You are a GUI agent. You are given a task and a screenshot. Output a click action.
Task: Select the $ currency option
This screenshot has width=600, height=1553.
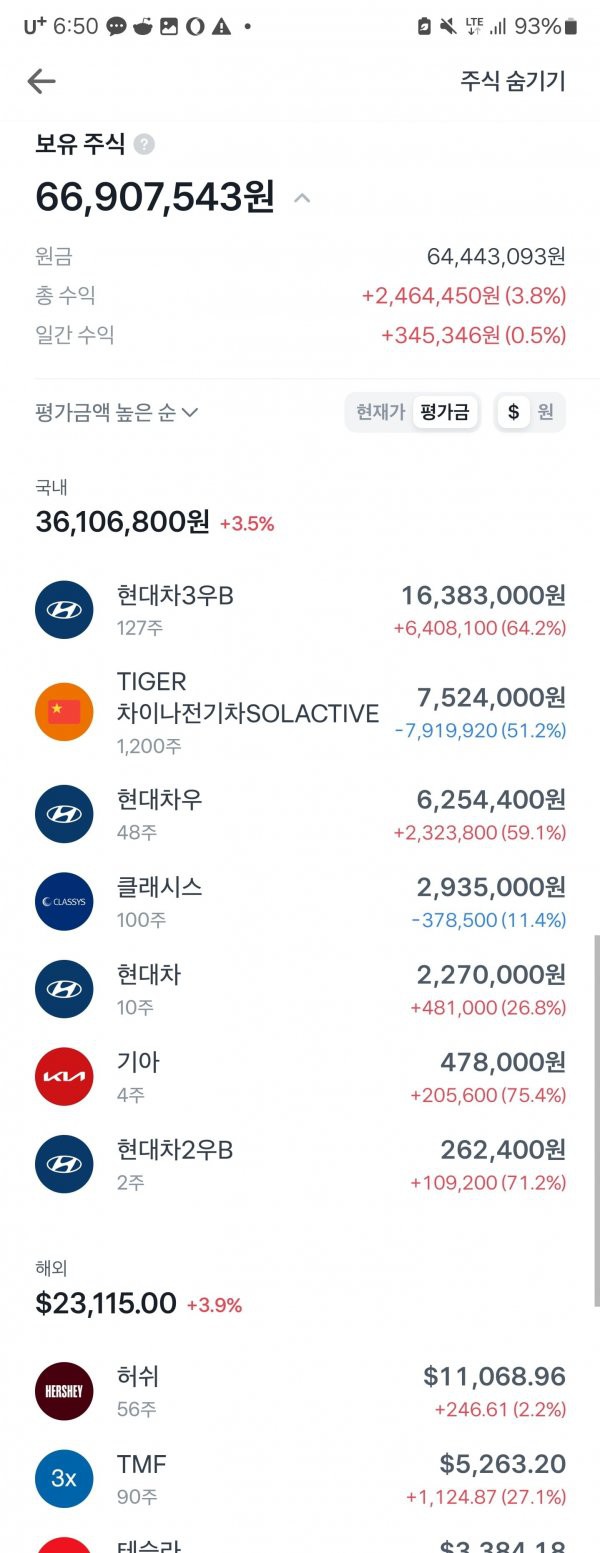click(513, 412)
